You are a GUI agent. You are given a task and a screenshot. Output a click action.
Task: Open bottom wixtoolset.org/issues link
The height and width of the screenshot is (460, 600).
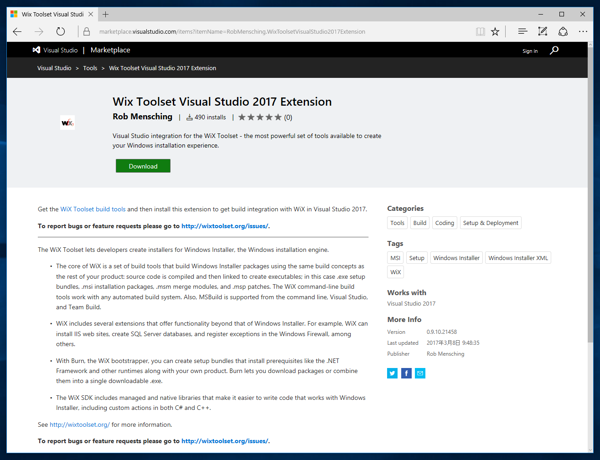tap(225, 441)
